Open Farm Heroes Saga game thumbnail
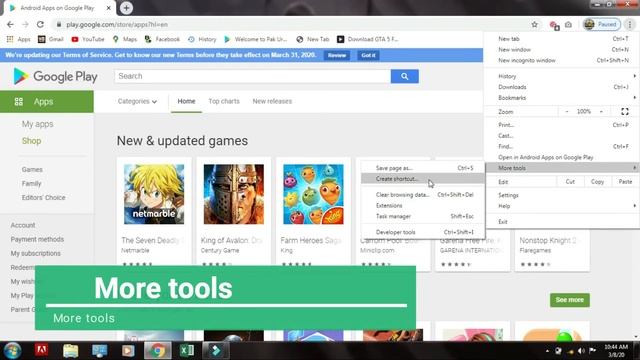Viewport: 640px width, 360px height. [313, 194]
